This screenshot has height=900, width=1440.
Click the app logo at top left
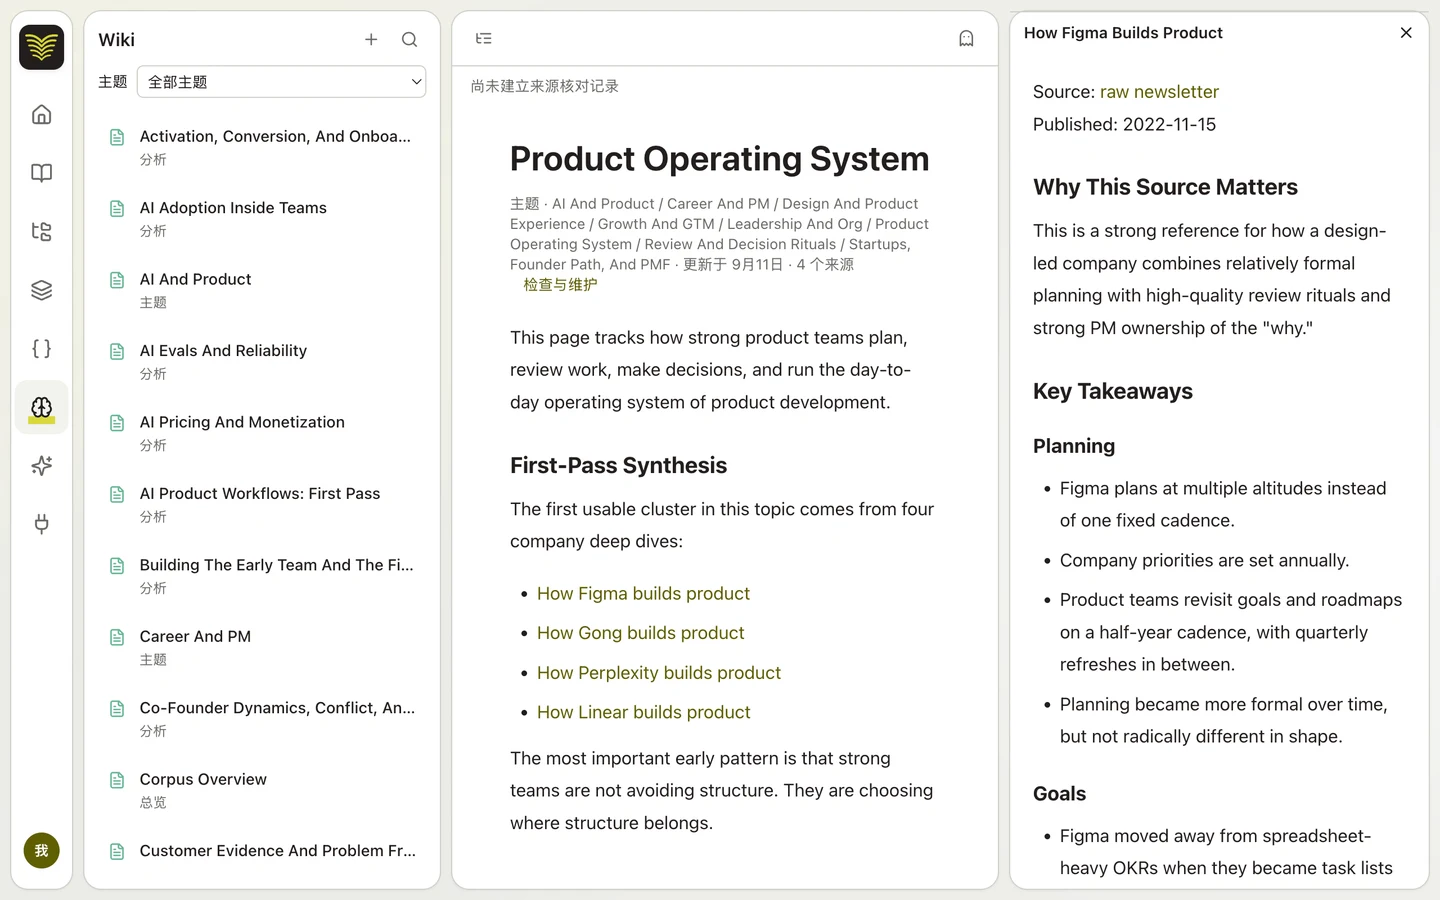pyautogui.click(x=41, y=47)
